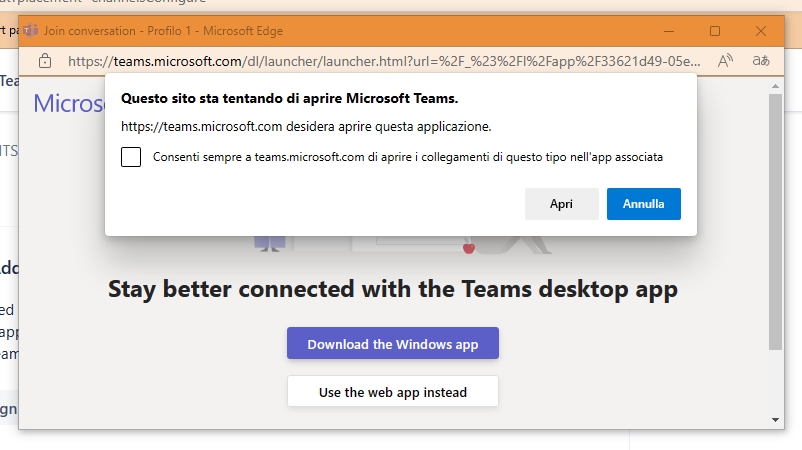The image size is (802, 450).
Task: Choose Use the web app instead
Action: (393, 392)
